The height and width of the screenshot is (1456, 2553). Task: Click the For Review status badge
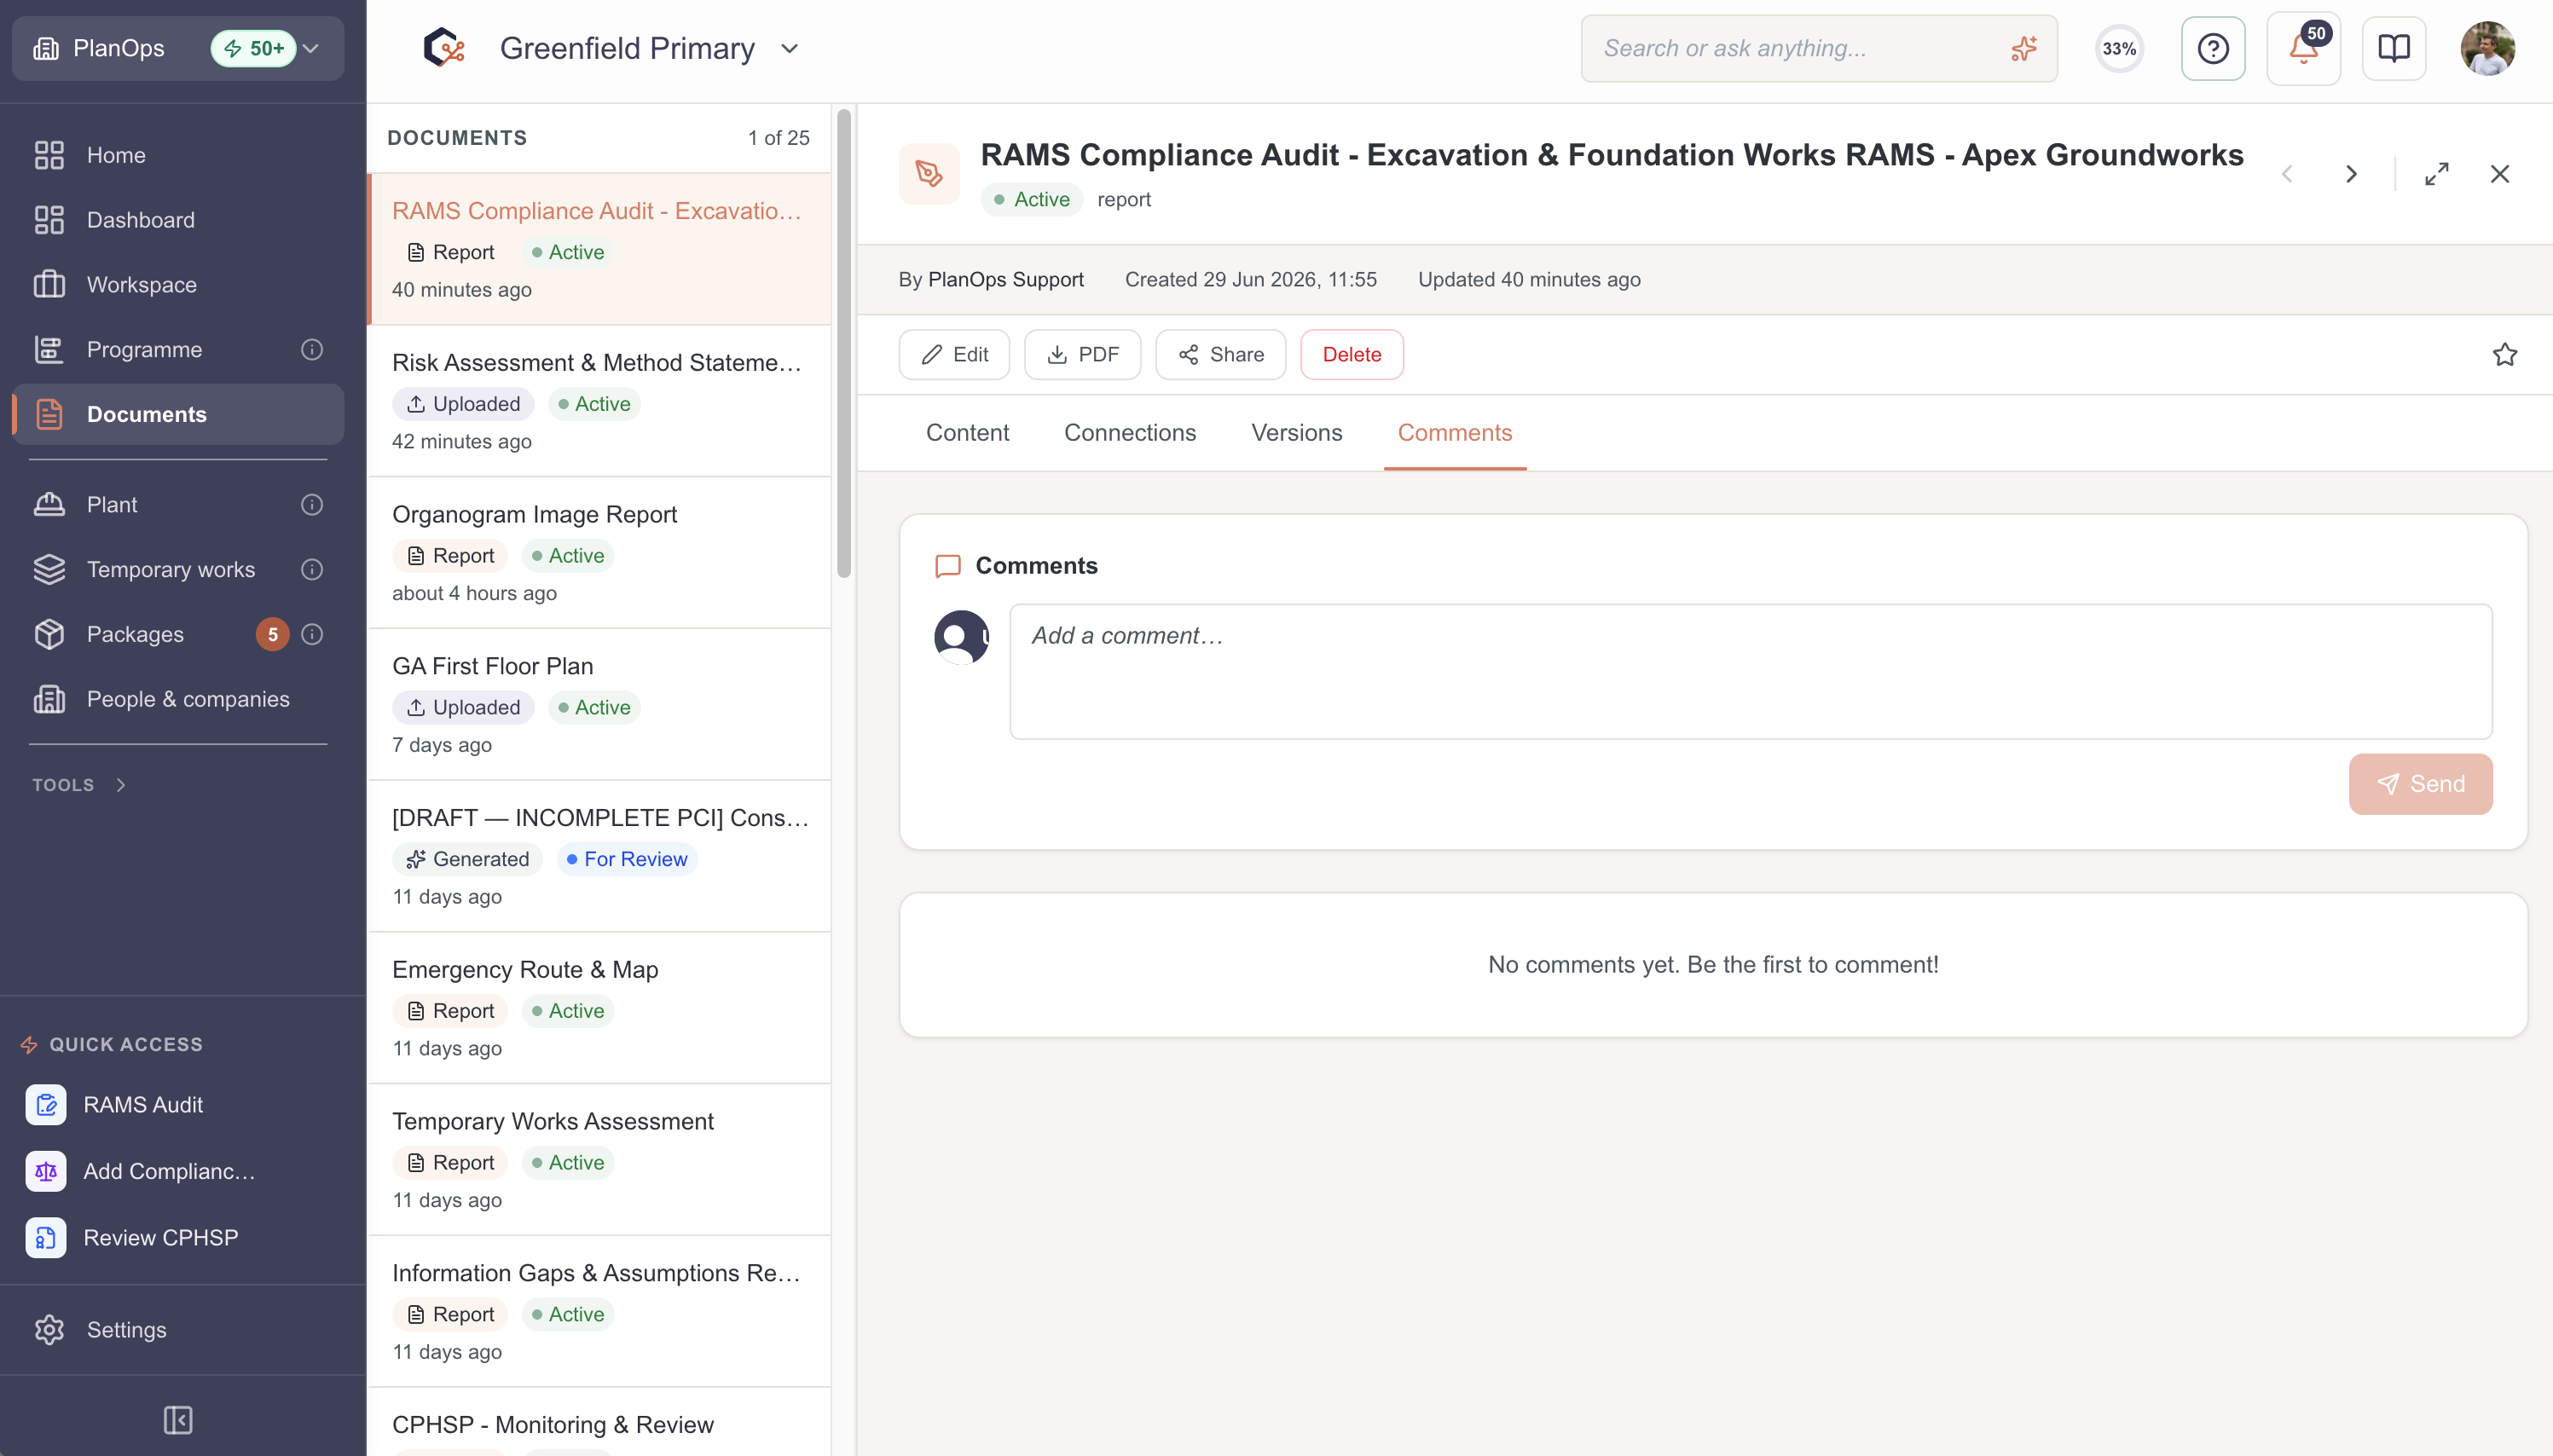pyautogui.click(x=627, y=859)
